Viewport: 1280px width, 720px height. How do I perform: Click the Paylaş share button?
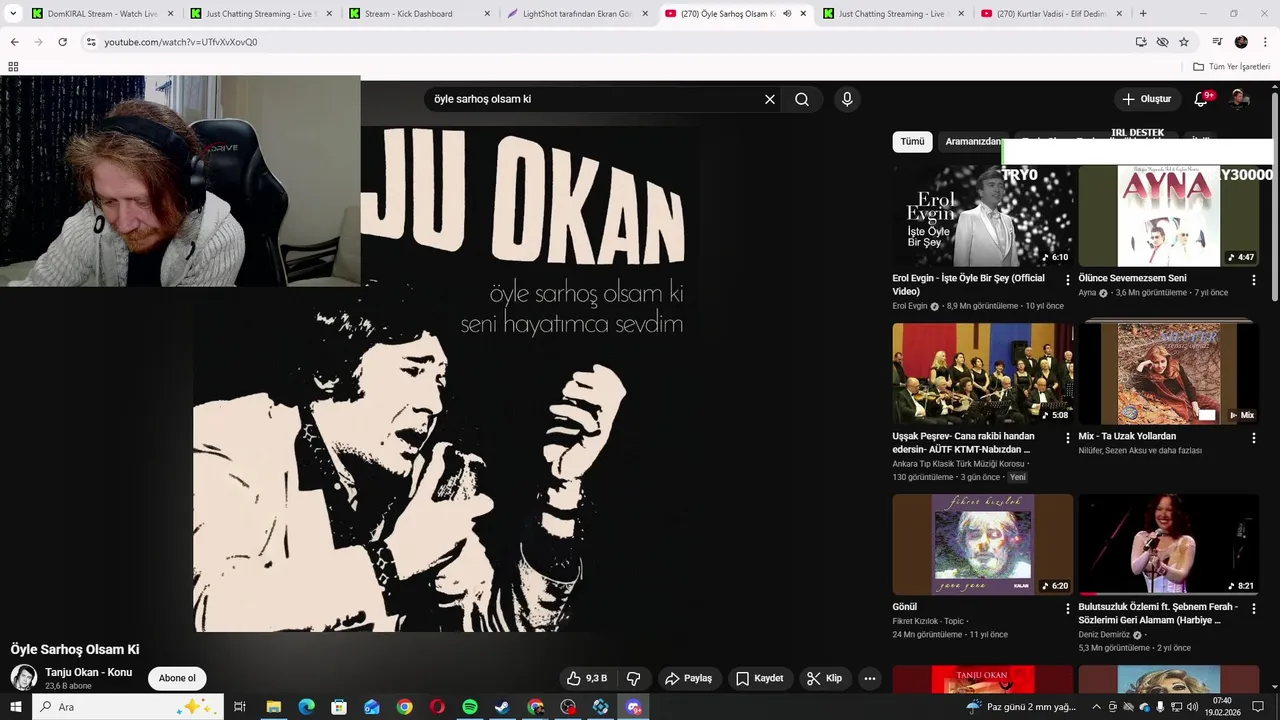(x=689, y=678)
